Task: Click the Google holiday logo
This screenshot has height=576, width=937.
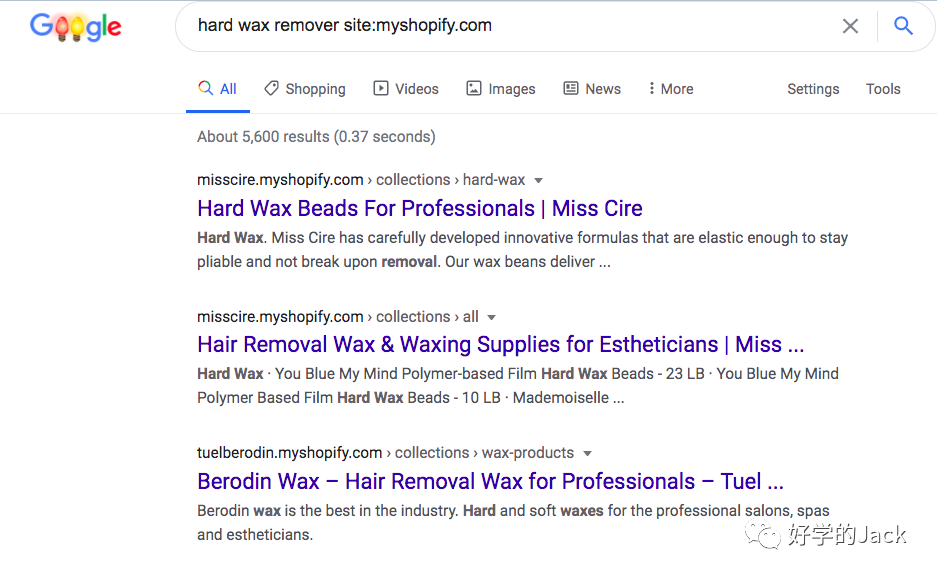Action: (x=76, y=26)
